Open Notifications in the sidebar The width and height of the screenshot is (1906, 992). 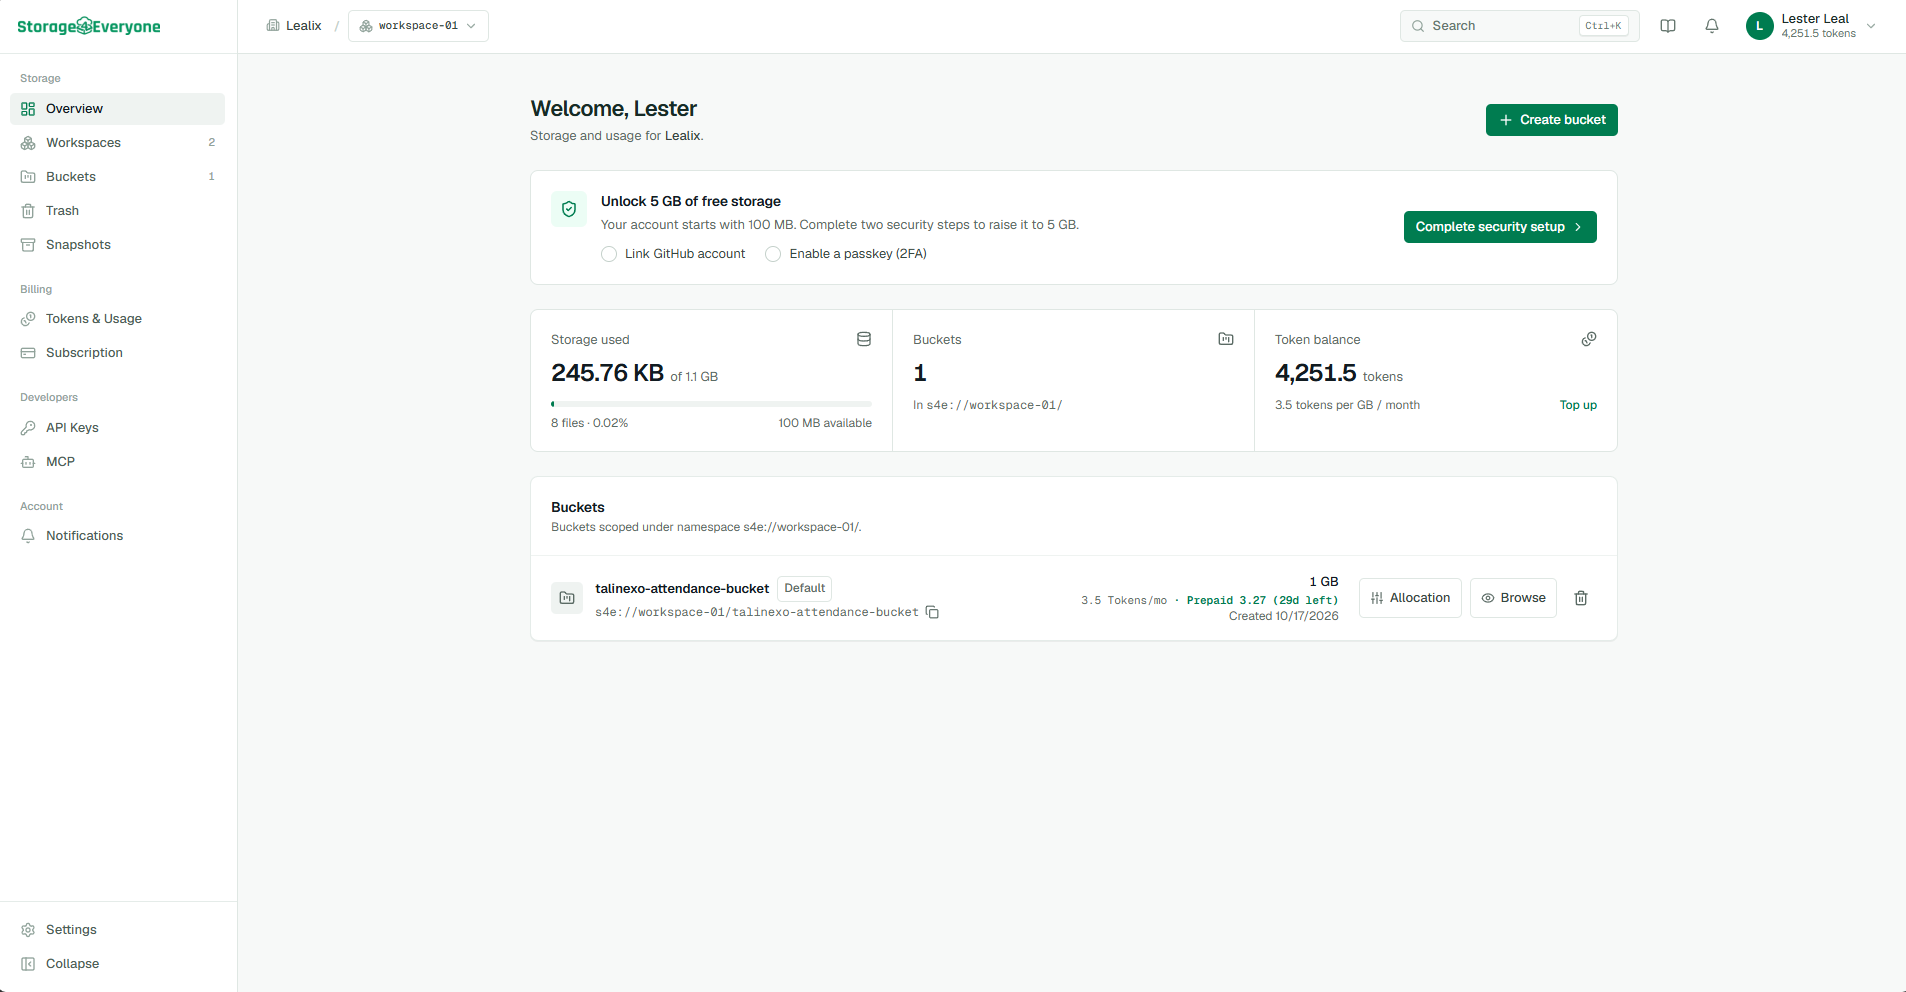point(117,536)
